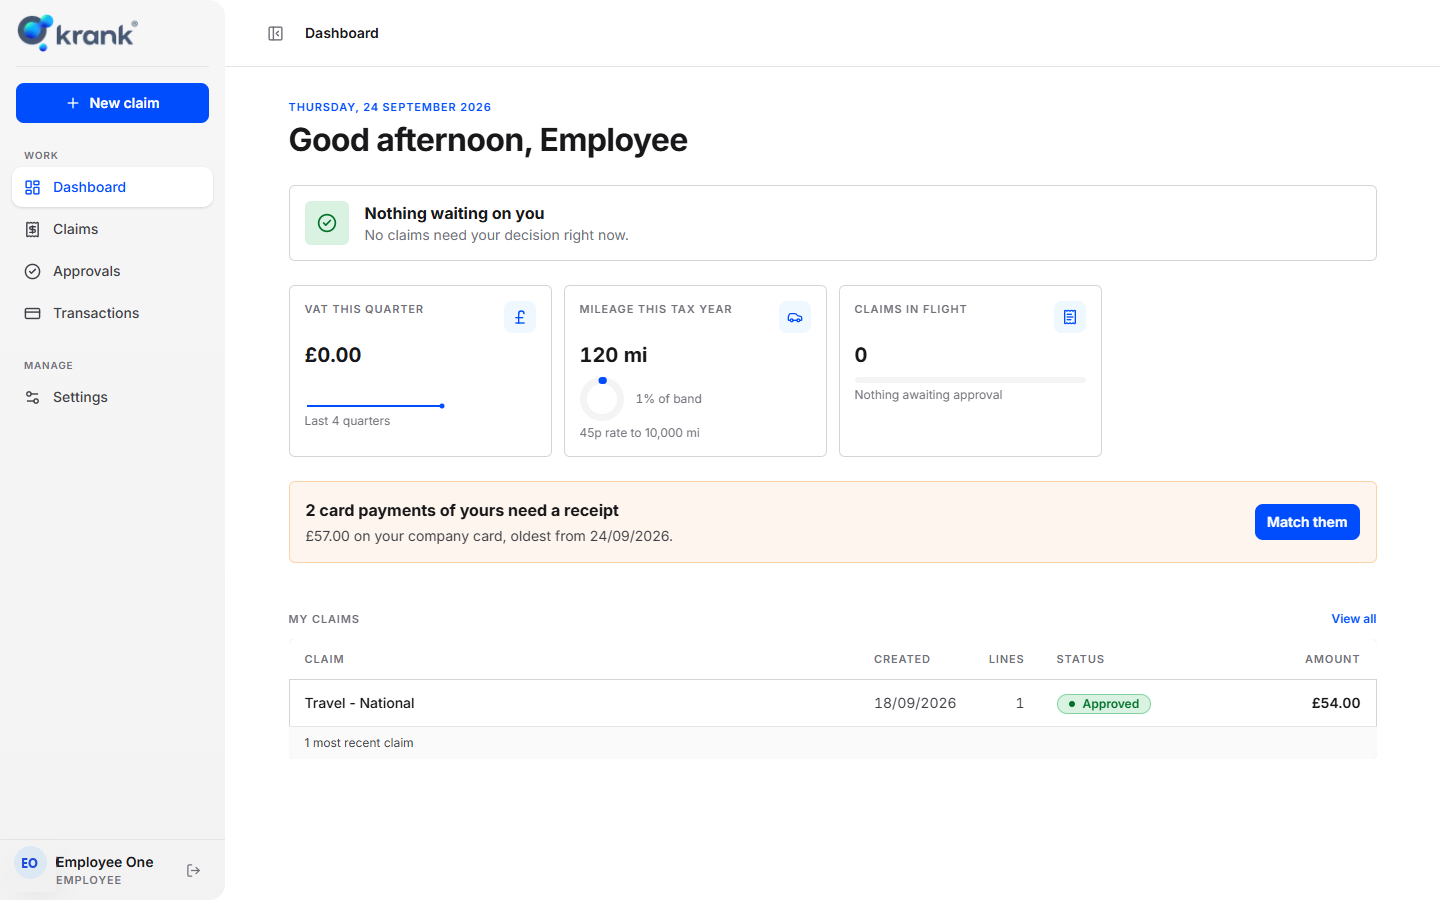Click the Match them button
1440x900 pixels.
pyautogui.click(x=1307, y=522)
